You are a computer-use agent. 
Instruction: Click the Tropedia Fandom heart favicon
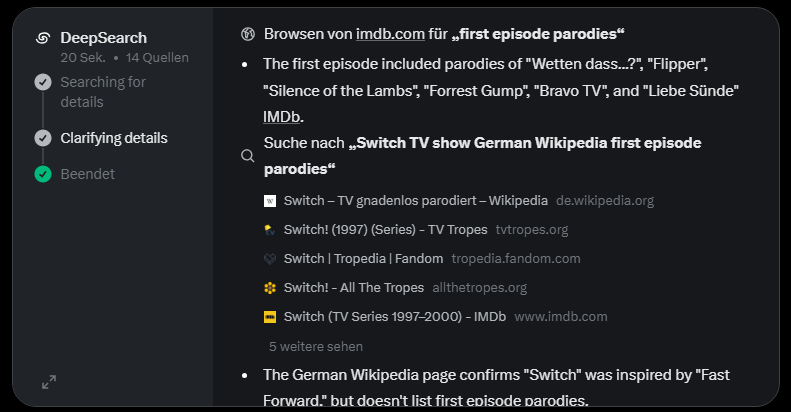pyautogui.click(x=270, y=259)
